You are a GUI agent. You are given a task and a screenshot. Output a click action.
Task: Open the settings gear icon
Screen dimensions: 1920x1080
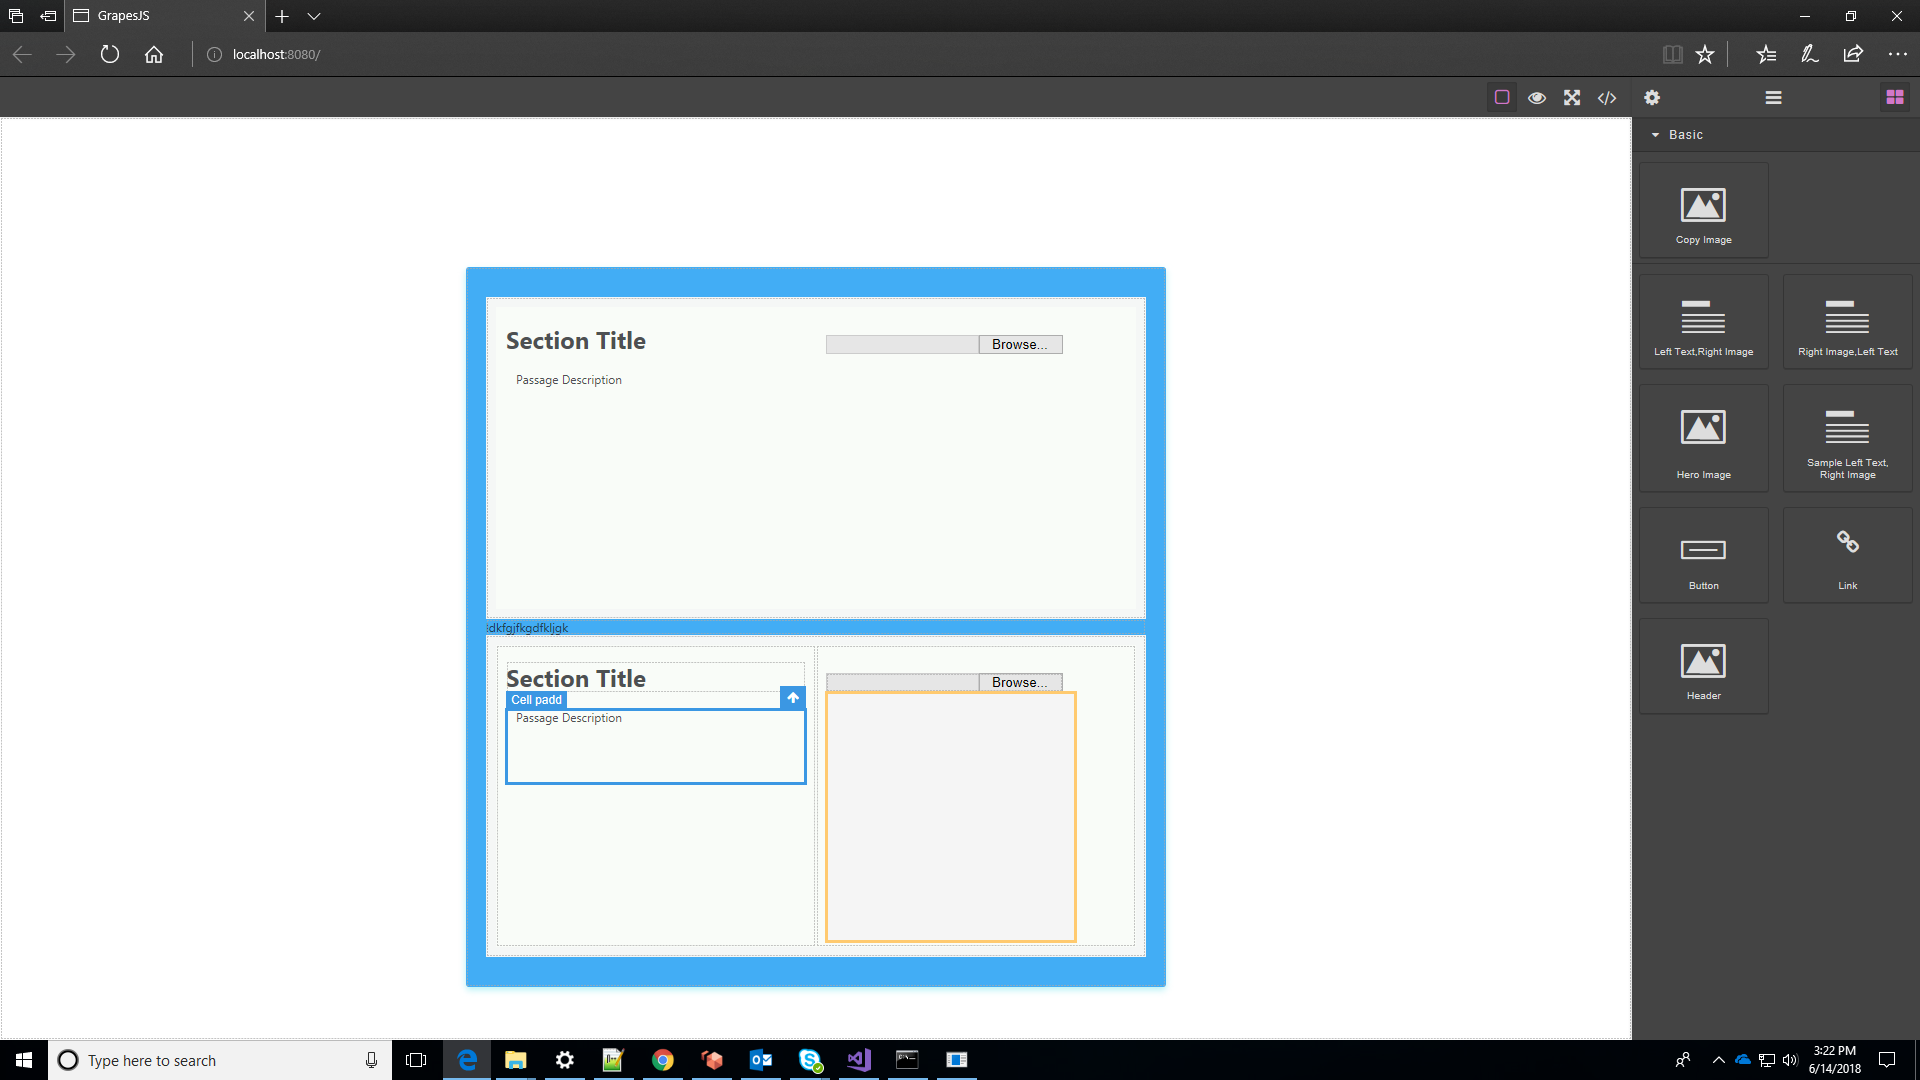click(1652, 97)
